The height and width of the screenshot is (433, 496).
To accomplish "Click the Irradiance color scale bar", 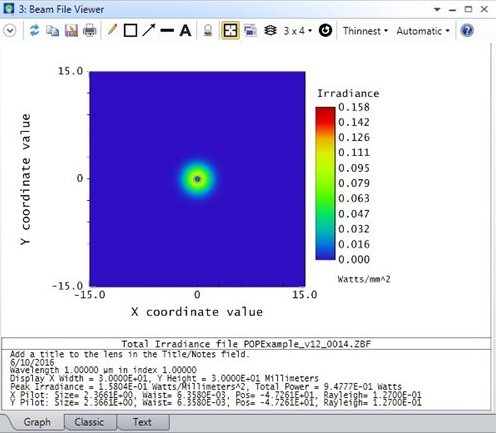I will (325, 183).
